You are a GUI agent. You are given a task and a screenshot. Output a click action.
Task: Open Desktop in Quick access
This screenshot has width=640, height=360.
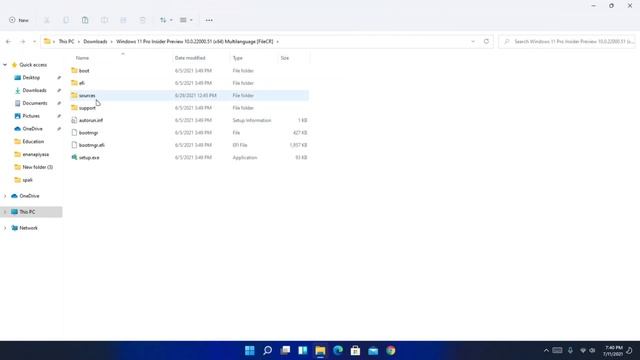[x=31, y=78]
